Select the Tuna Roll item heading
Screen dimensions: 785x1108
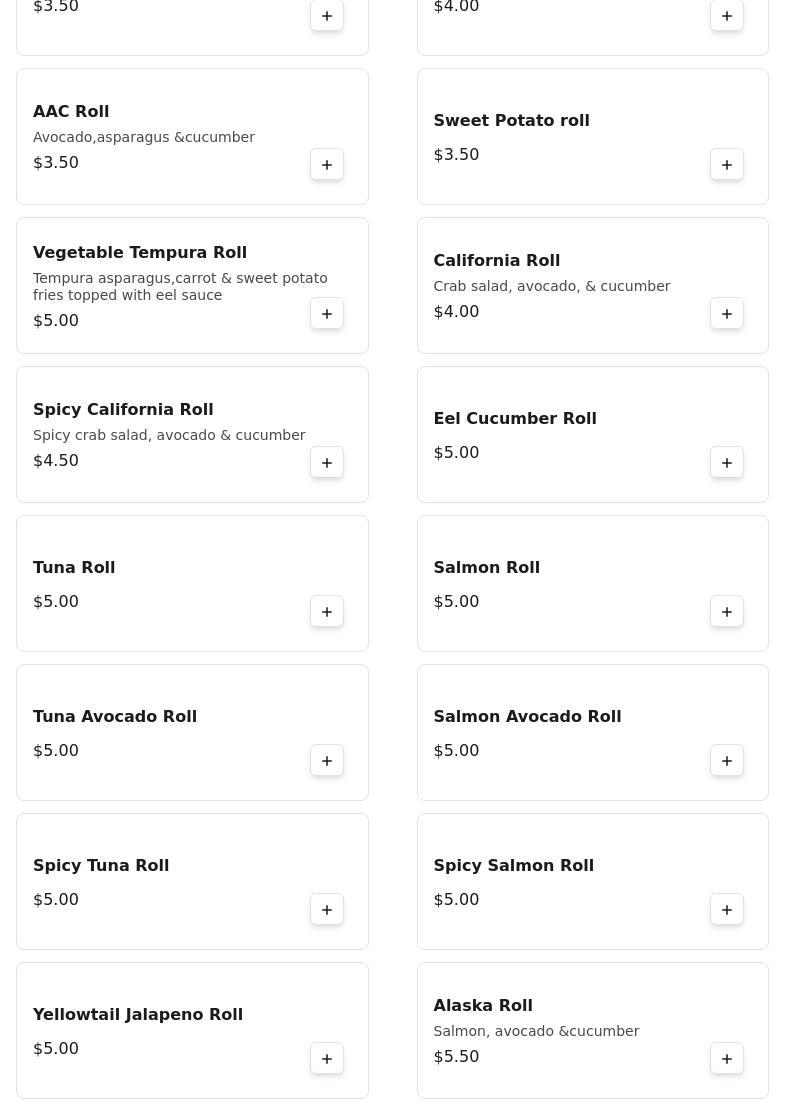click(x=74, y=568)
